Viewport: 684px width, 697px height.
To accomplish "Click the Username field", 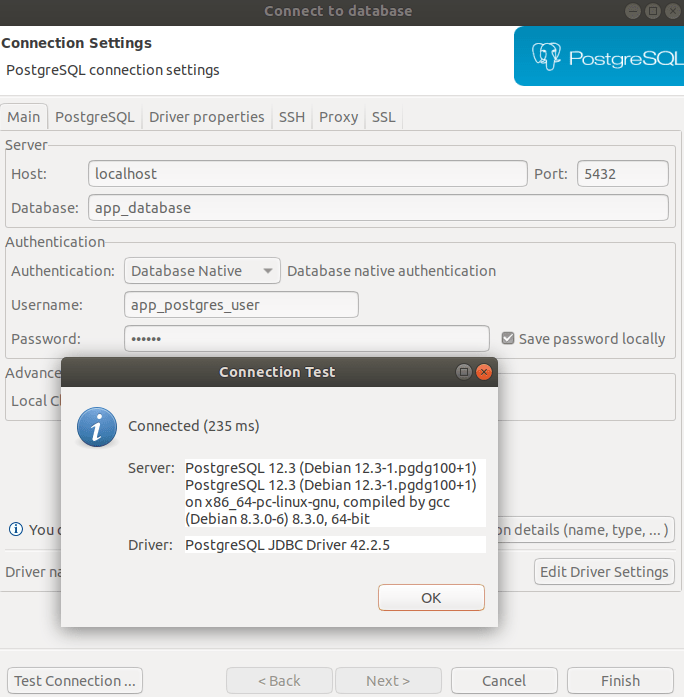I will point(241,304).
